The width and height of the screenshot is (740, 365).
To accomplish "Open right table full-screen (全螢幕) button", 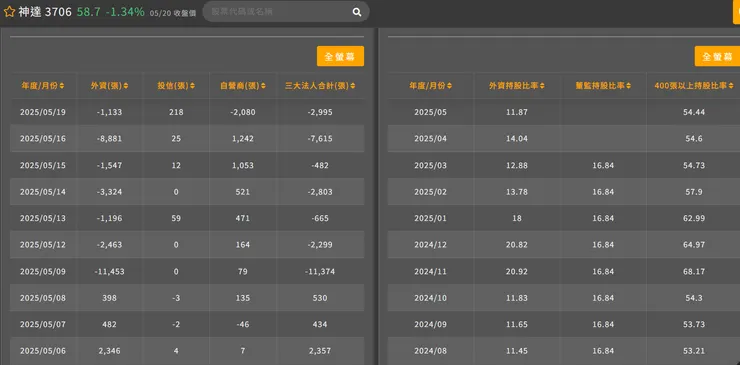I will 717,56.
